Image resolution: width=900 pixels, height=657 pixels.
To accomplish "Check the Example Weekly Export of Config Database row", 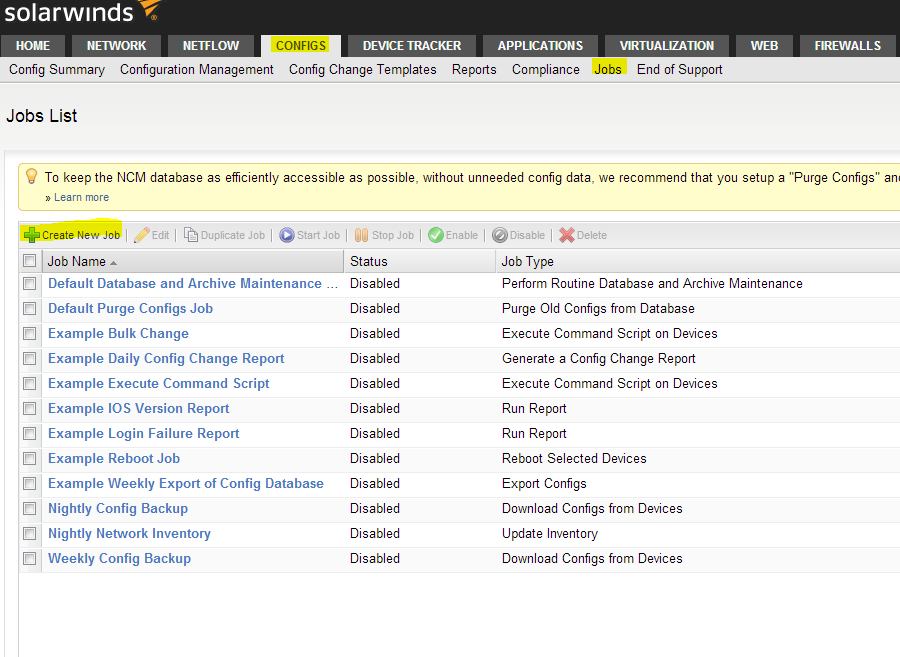I will tap(29, 484).
